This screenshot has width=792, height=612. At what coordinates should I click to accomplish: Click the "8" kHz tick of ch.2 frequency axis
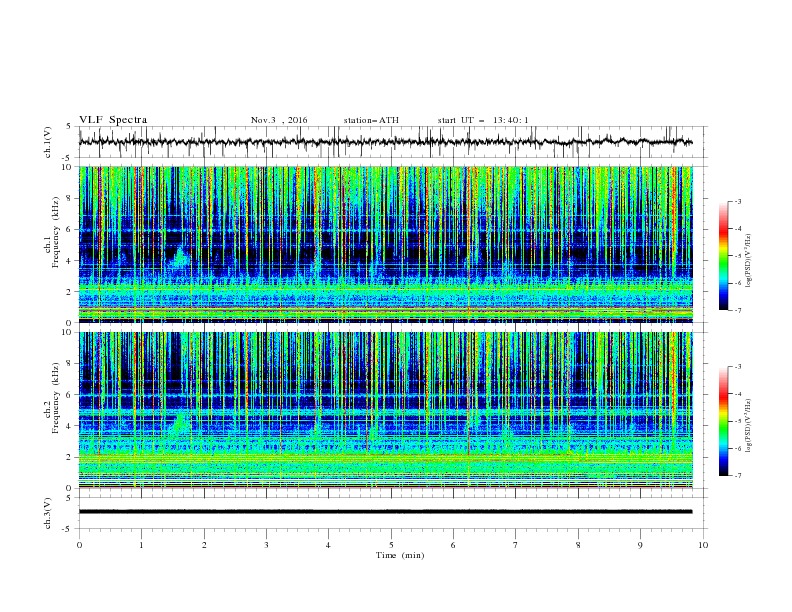(69, 364)
